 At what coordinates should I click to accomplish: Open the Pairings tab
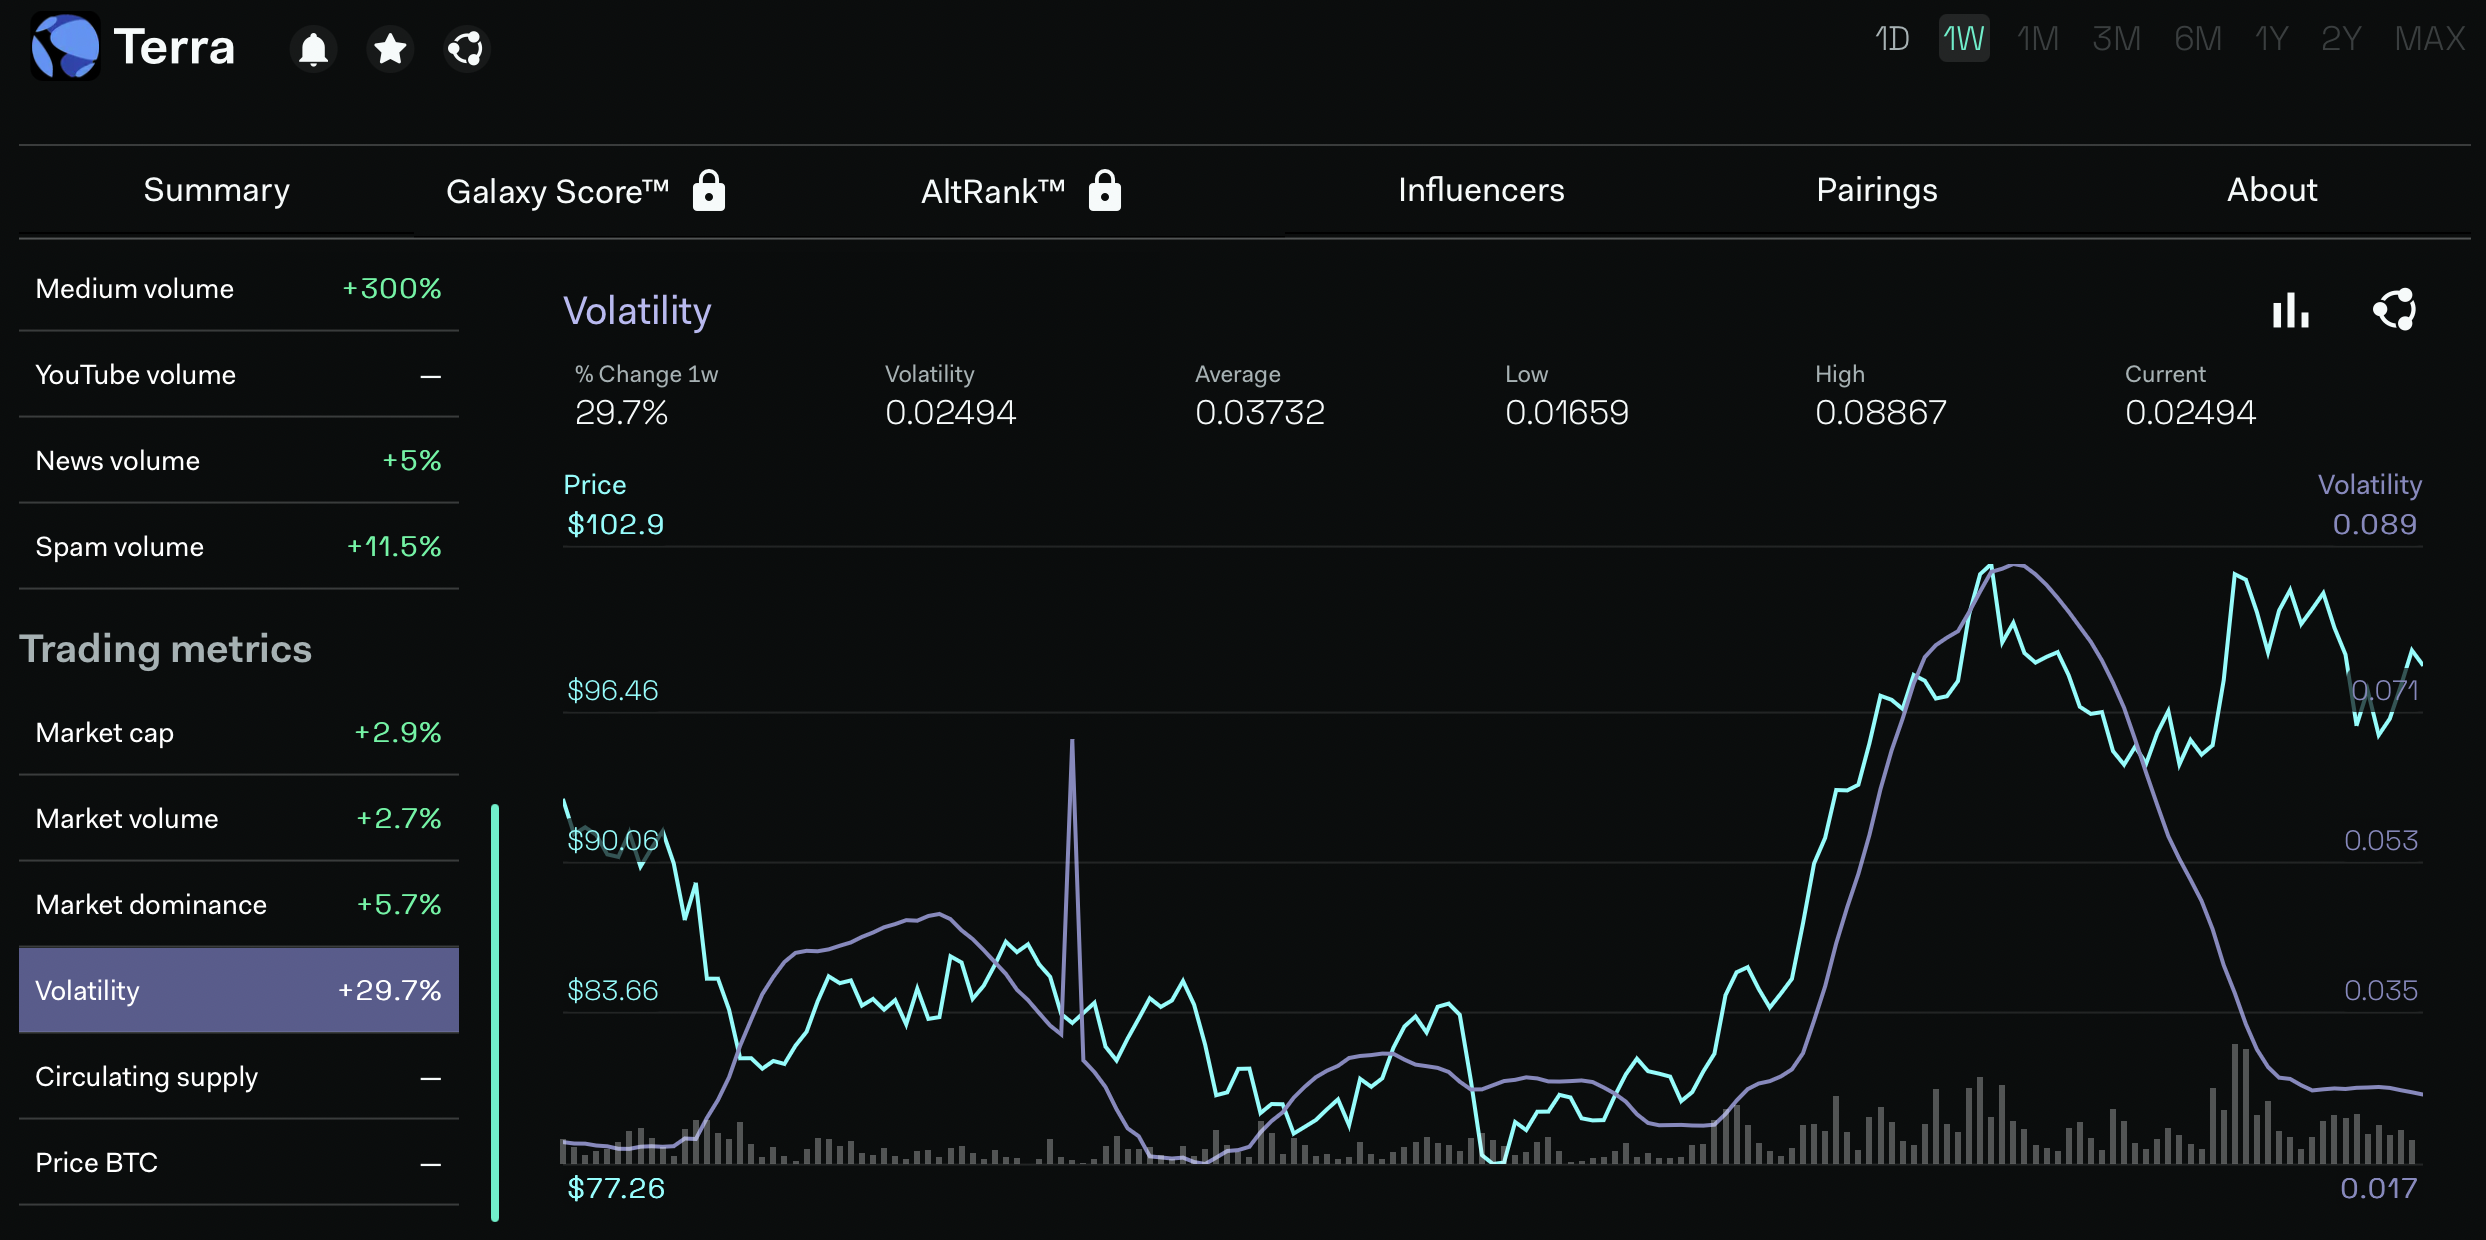1876,190
